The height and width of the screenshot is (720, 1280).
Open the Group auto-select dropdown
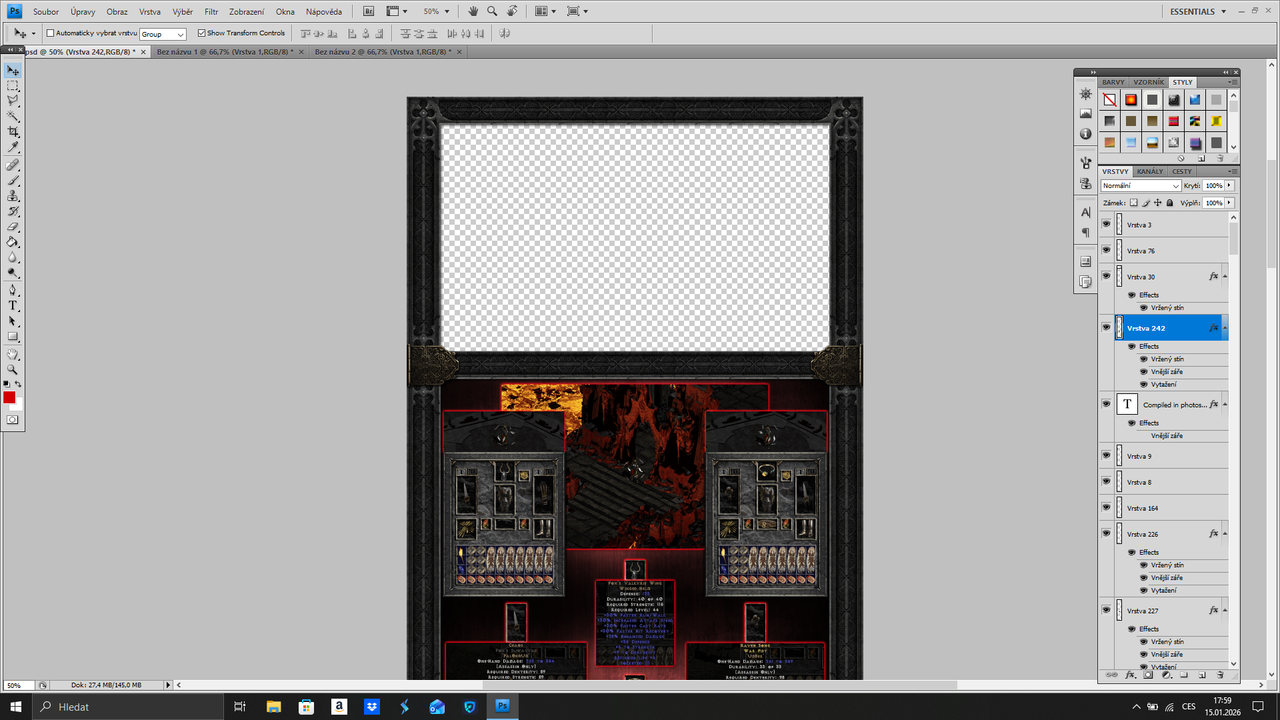coord(163,34)
